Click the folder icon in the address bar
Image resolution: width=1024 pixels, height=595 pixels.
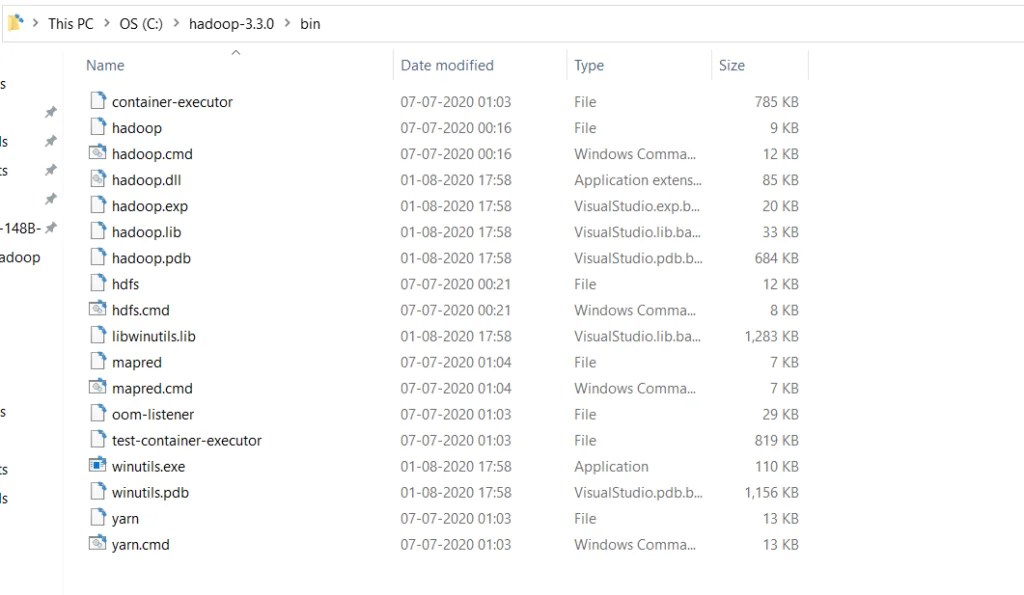14,22
